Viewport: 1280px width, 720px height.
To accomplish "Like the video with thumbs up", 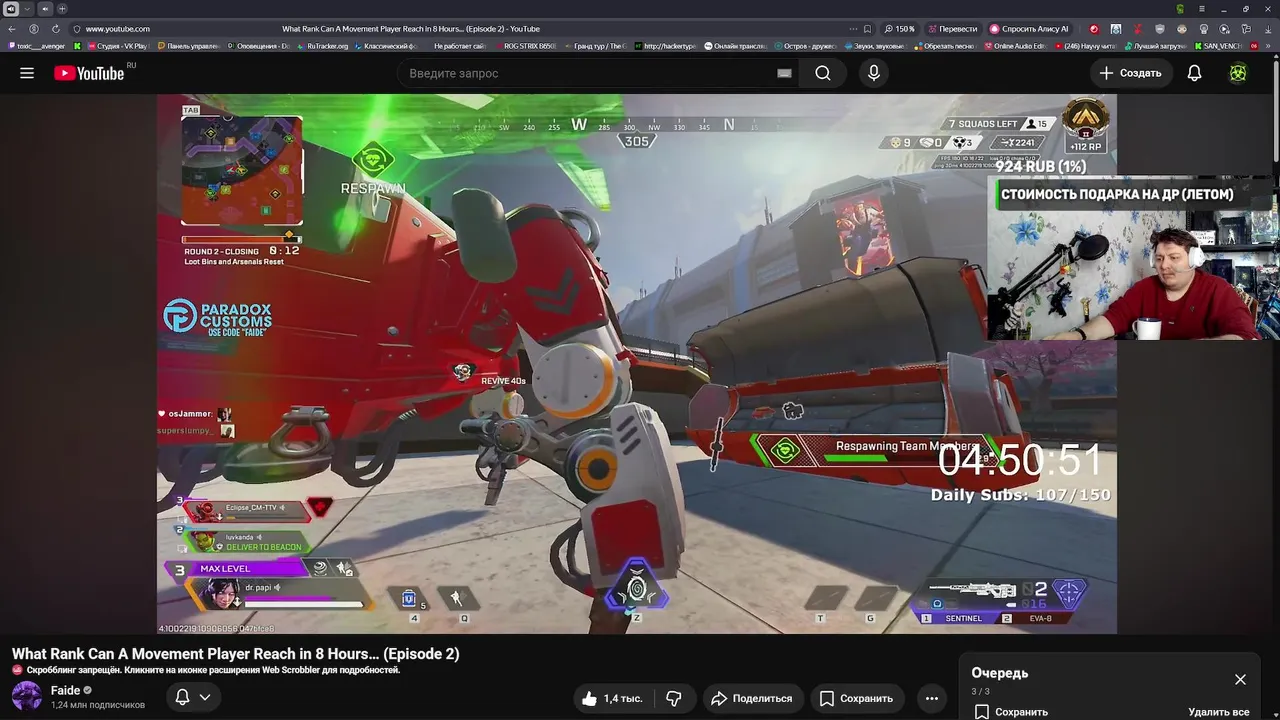I will tap(612, 698).
